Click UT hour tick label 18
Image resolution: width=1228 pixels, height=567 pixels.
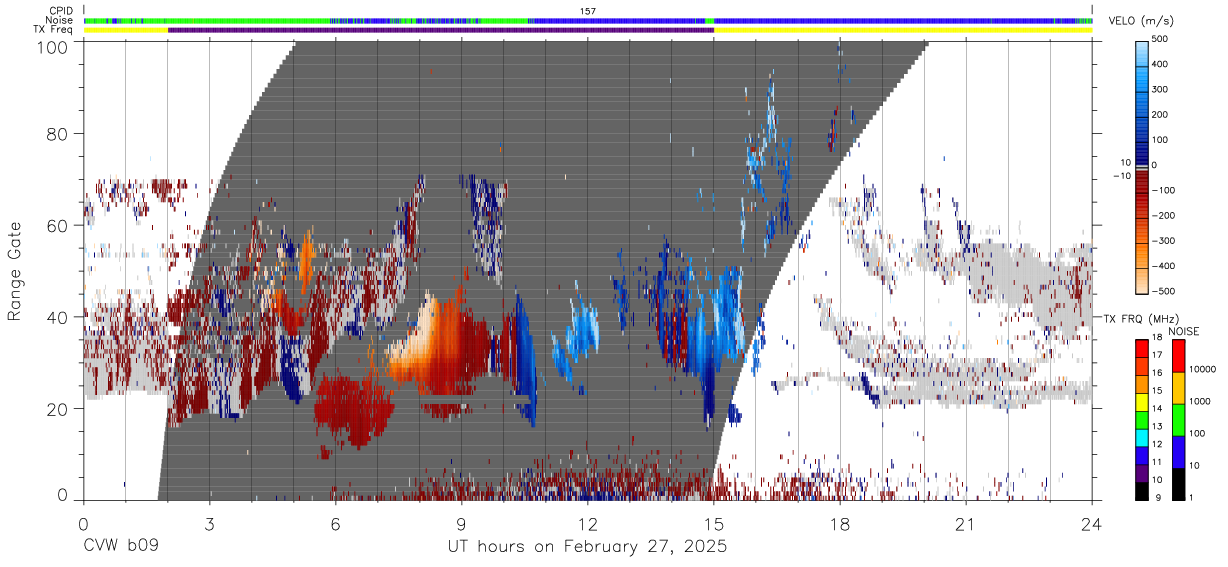pos(840,524)
